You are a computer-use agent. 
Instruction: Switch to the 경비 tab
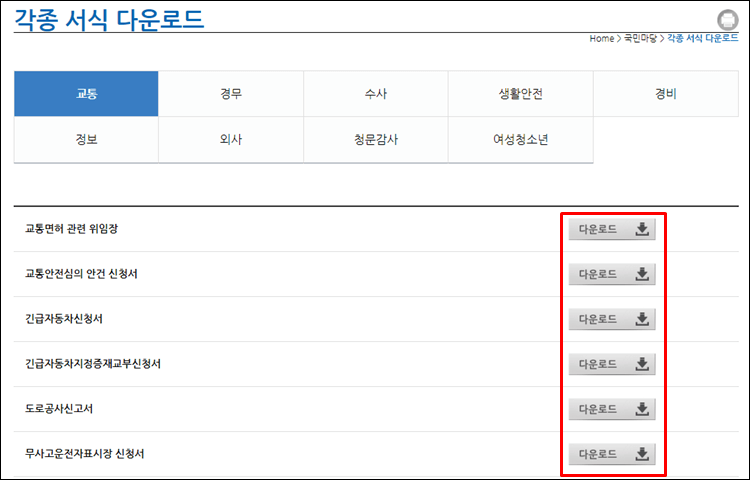[666, 94]
